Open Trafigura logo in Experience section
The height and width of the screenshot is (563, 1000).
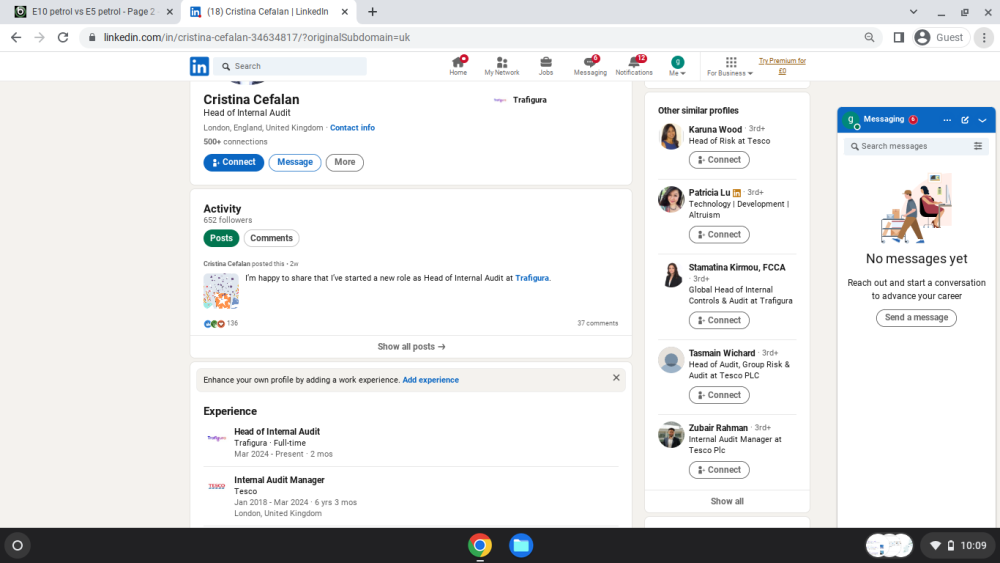[x=217, y=438]
